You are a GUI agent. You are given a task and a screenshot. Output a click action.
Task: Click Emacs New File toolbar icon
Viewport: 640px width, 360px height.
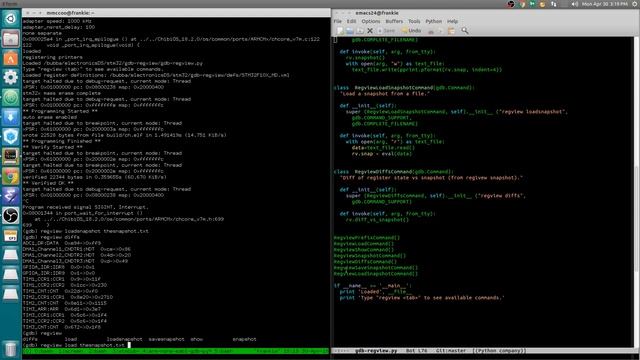pos(340,31)
